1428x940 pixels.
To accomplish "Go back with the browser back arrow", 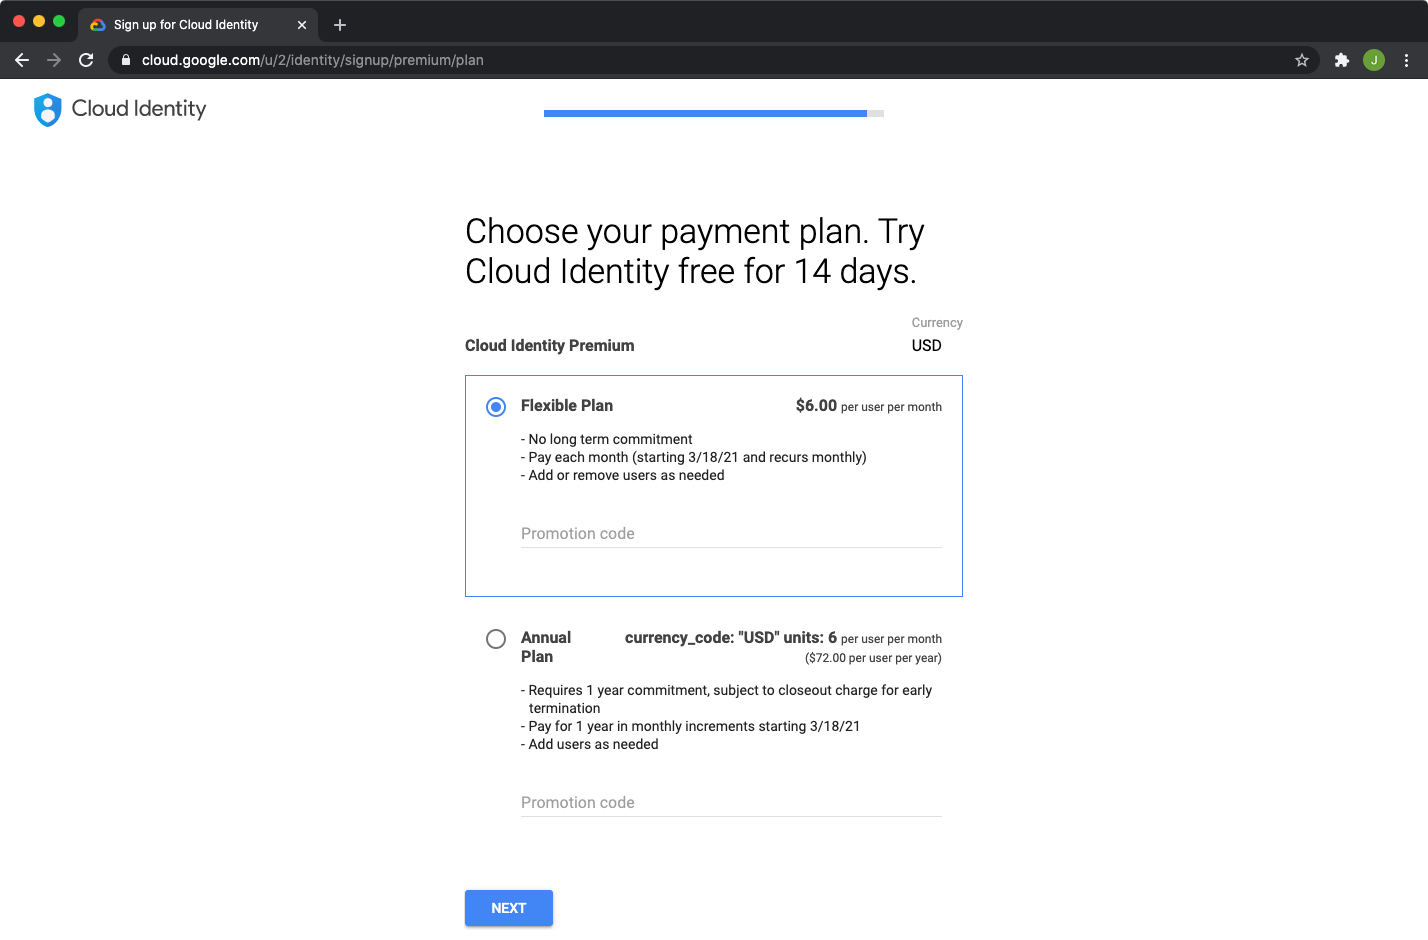I will pos(22,60).
